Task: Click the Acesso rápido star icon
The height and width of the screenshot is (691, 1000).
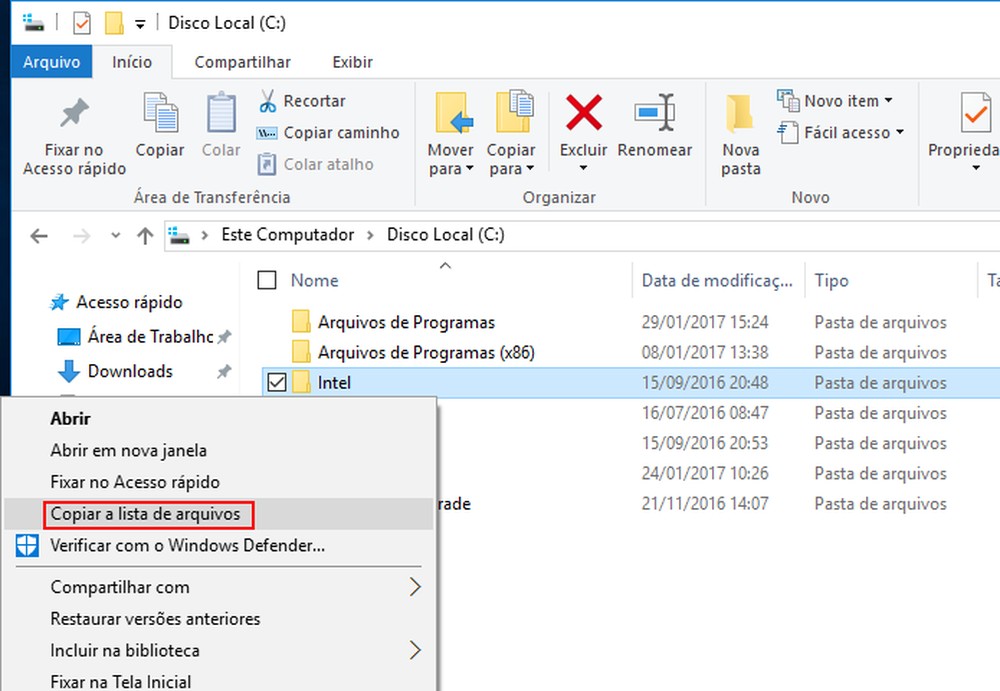Action: (59, 302)
